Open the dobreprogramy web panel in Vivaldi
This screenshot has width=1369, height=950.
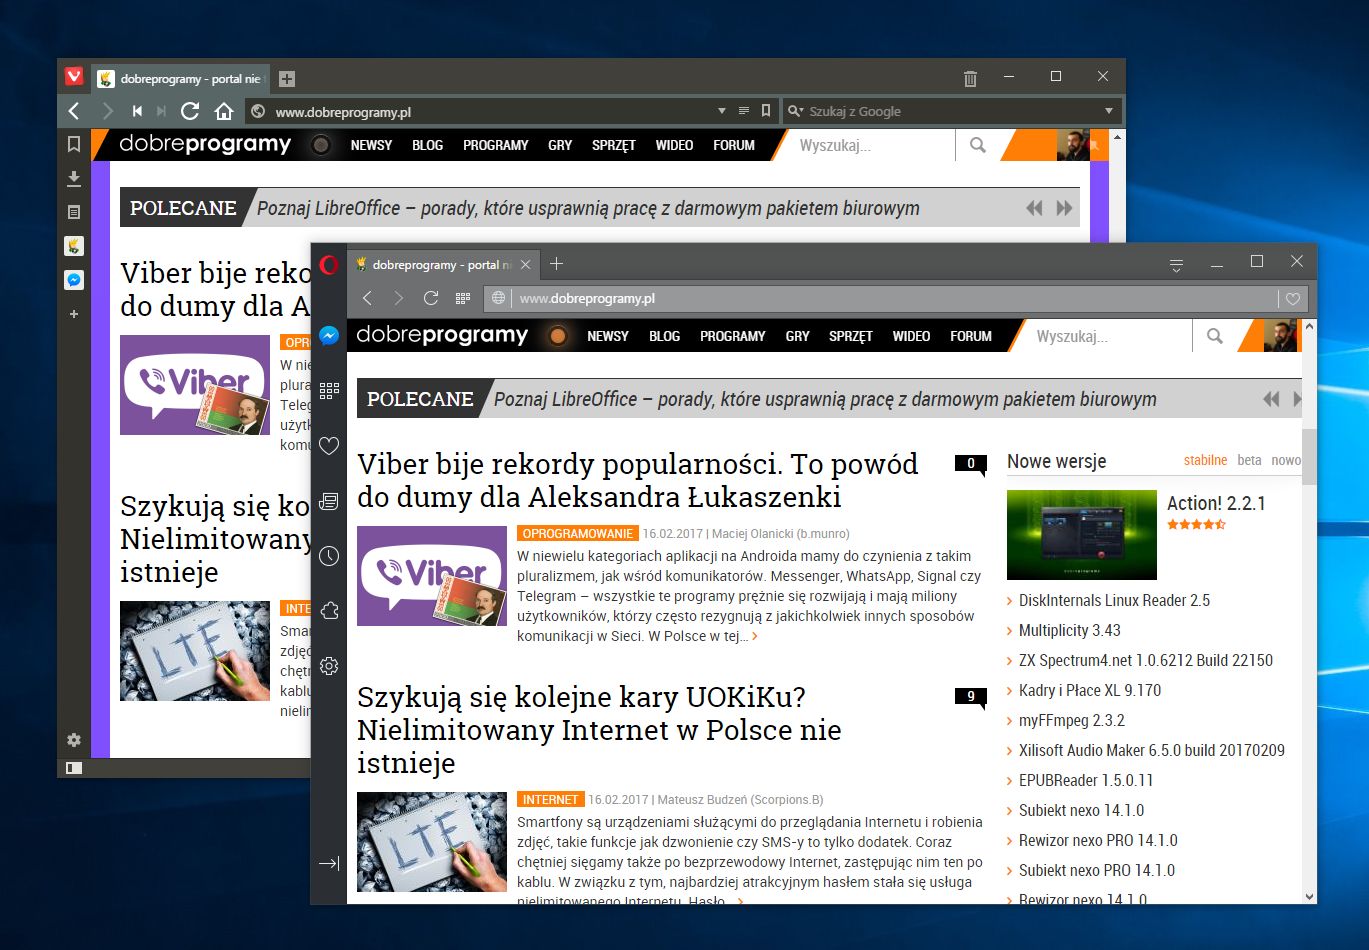click(x=73, y=246)
